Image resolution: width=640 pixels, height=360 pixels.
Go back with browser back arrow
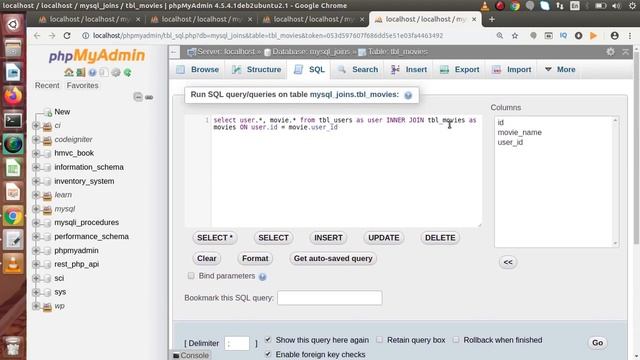coord(37,36)
